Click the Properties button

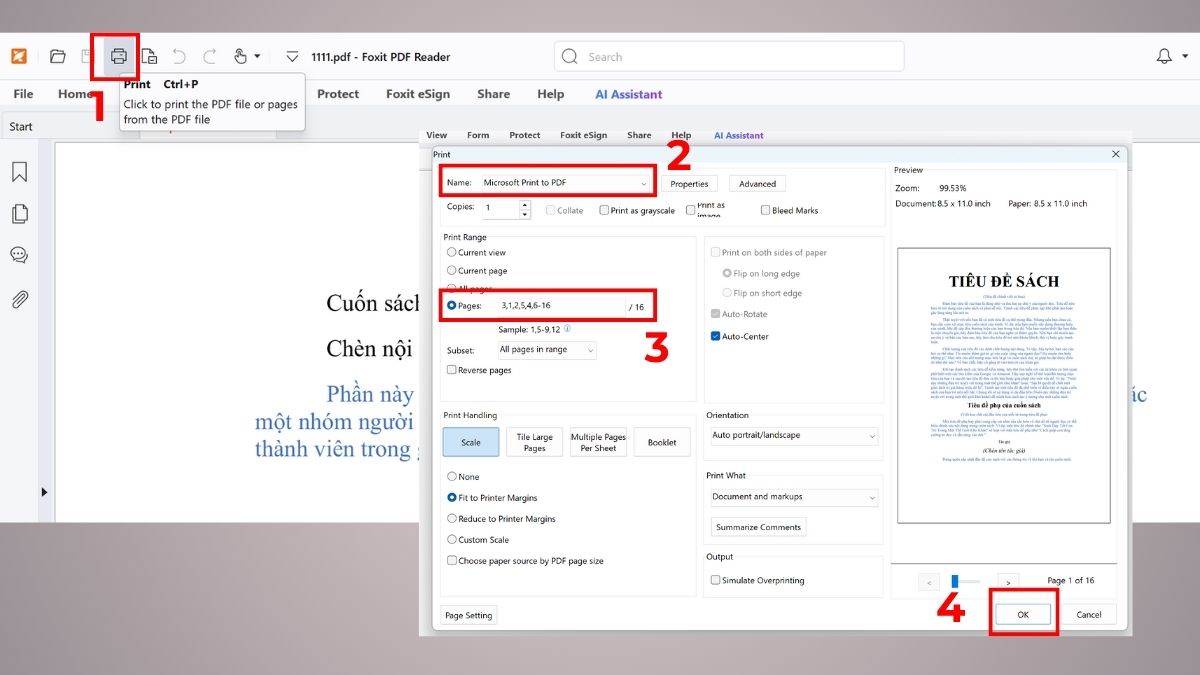click(x=689, y=183)
